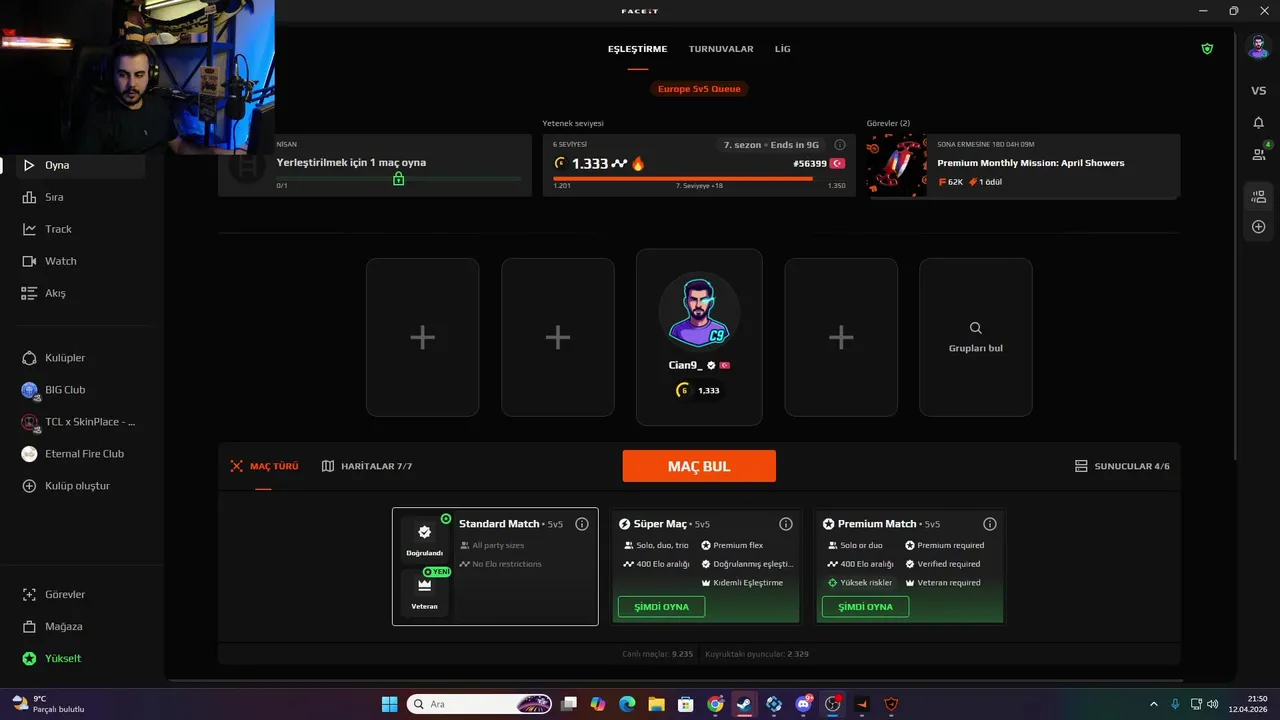Click the mission rocket thumbnail image
Image resolution: width=1280 pixels, height=720 pixels.
tap(896, 166)
